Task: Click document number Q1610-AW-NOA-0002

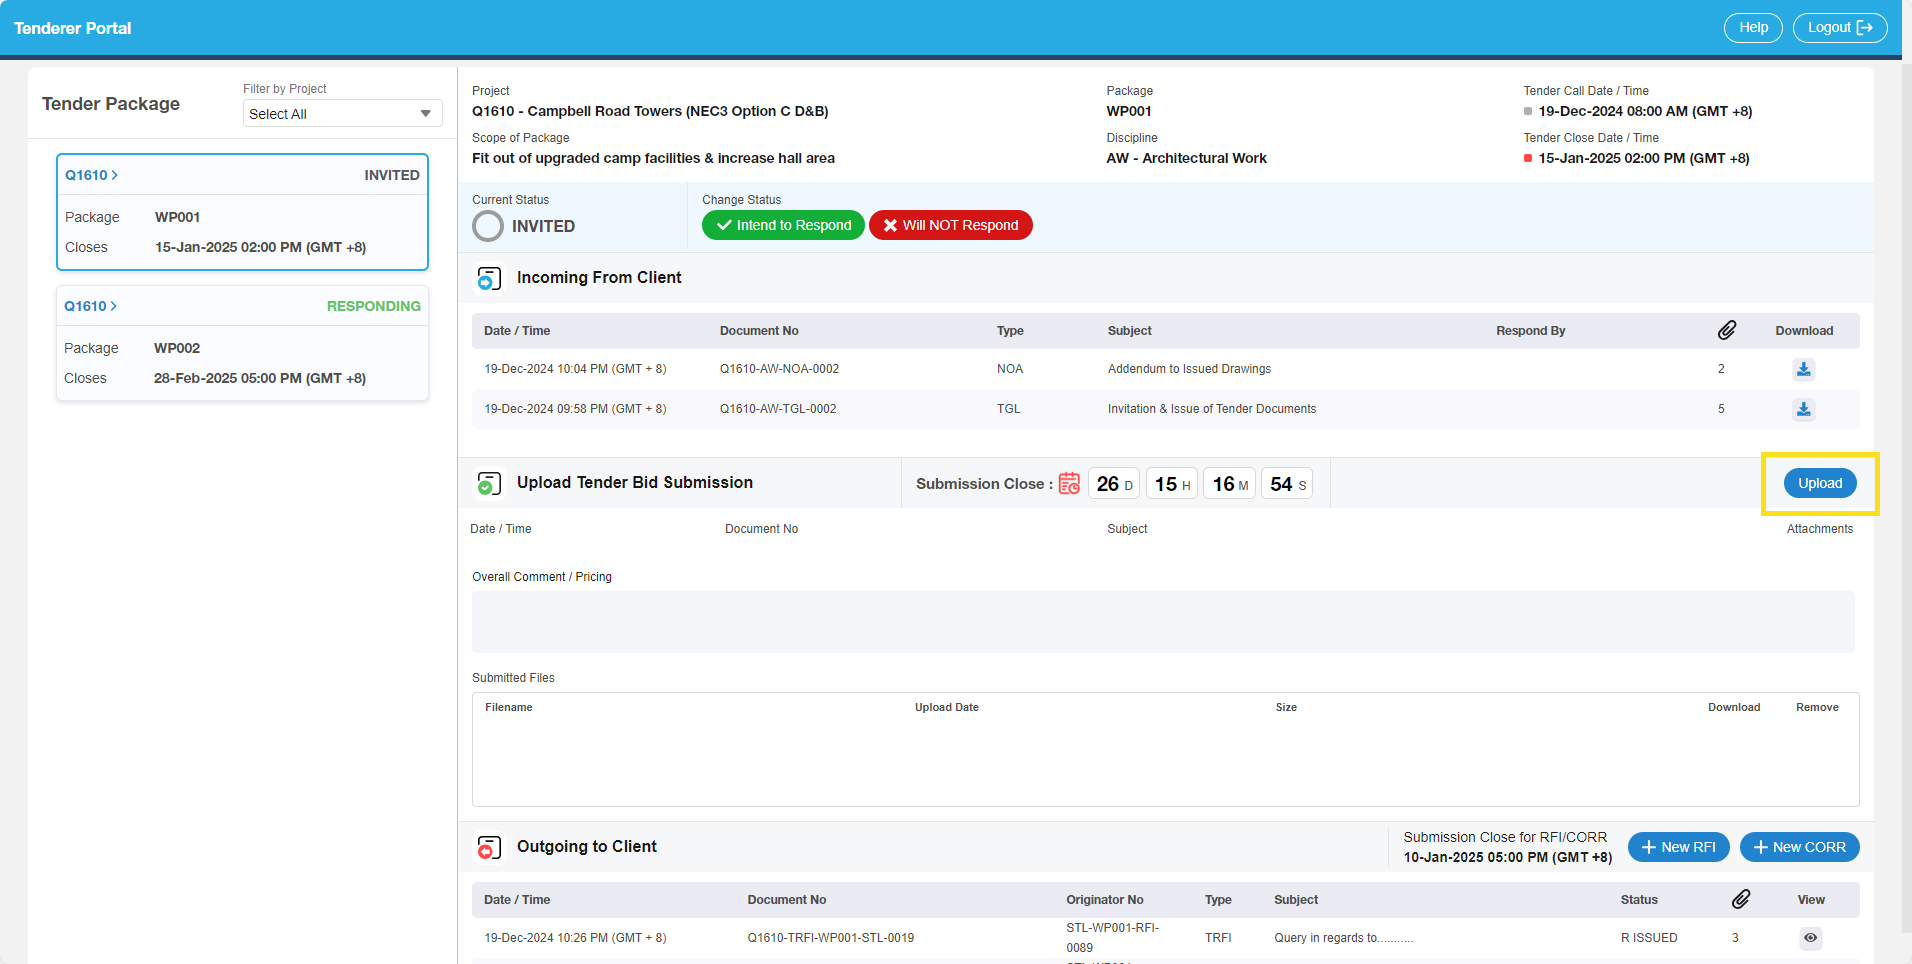Action: (x=779, y=369)
